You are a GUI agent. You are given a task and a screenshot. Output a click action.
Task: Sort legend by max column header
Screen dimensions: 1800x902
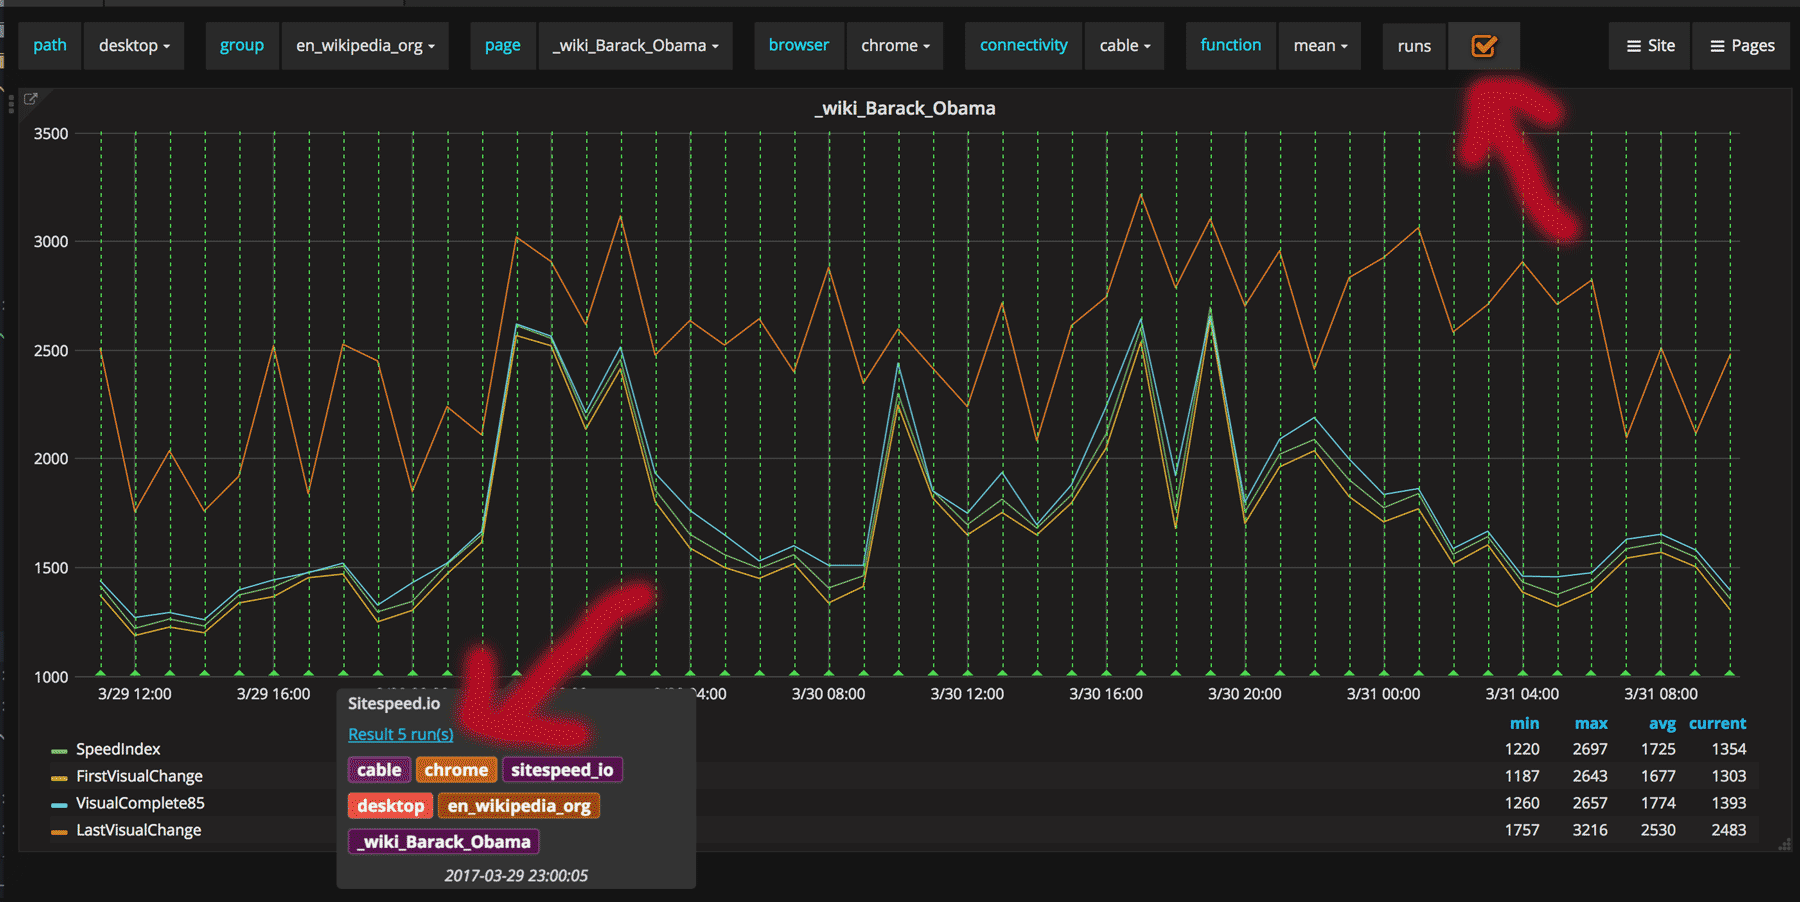[1591, 723]
